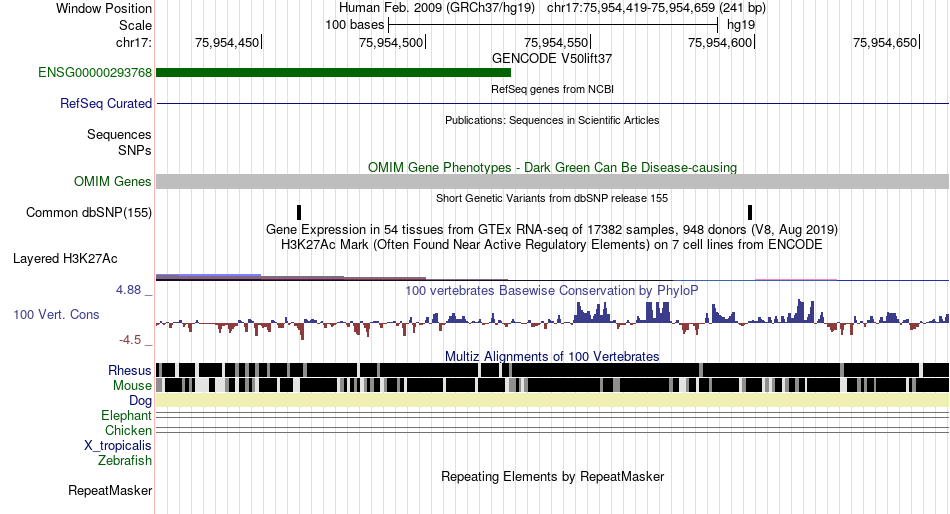
Task: Click the Dog alignment row label
Action: 140,401
